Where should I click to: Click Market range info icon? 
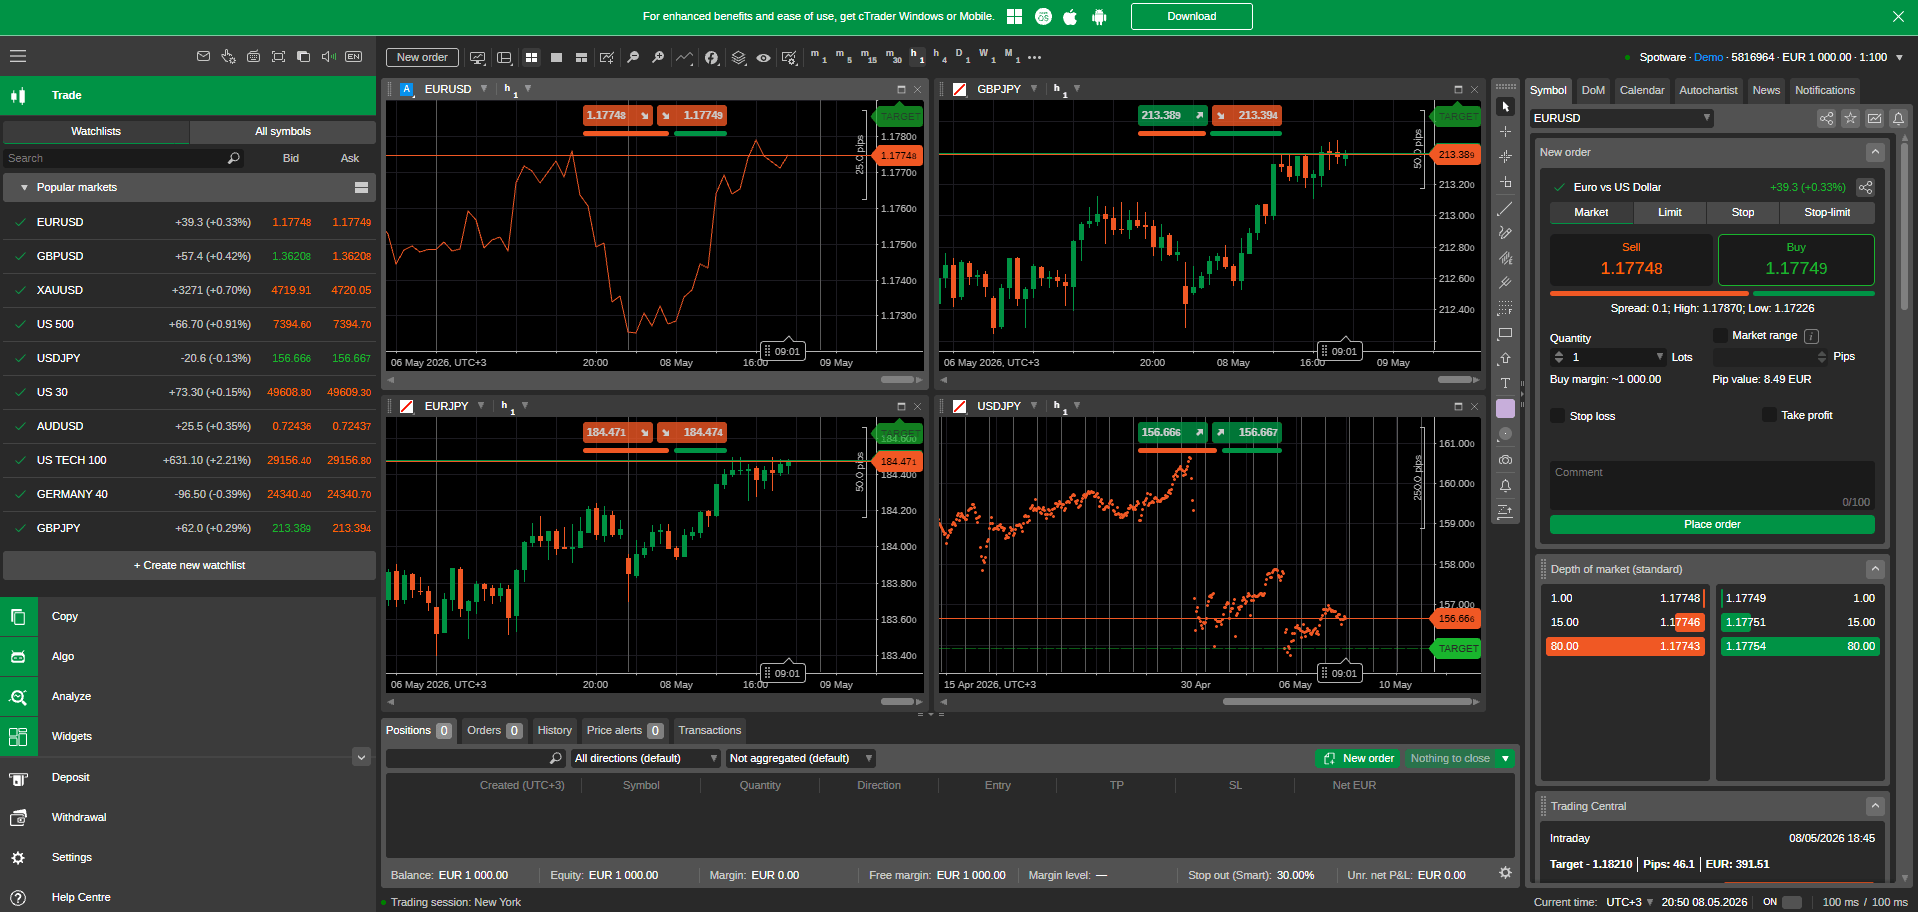pyautogui.click(x=1811, y=336)
